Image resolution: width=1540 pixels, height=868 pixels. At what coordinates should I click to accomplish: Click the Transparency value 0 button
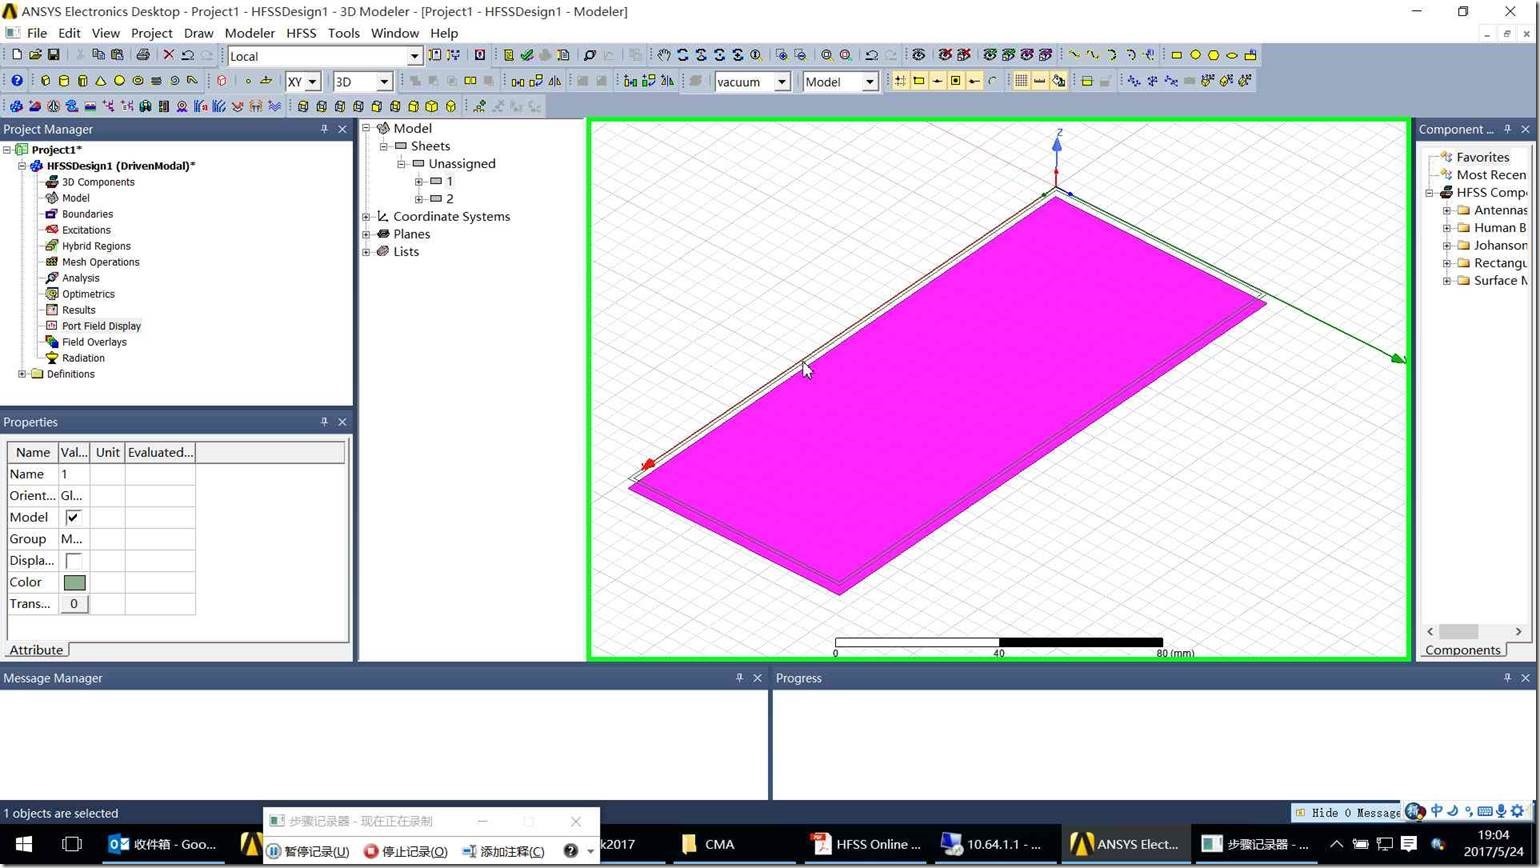[x=73, y=604]
